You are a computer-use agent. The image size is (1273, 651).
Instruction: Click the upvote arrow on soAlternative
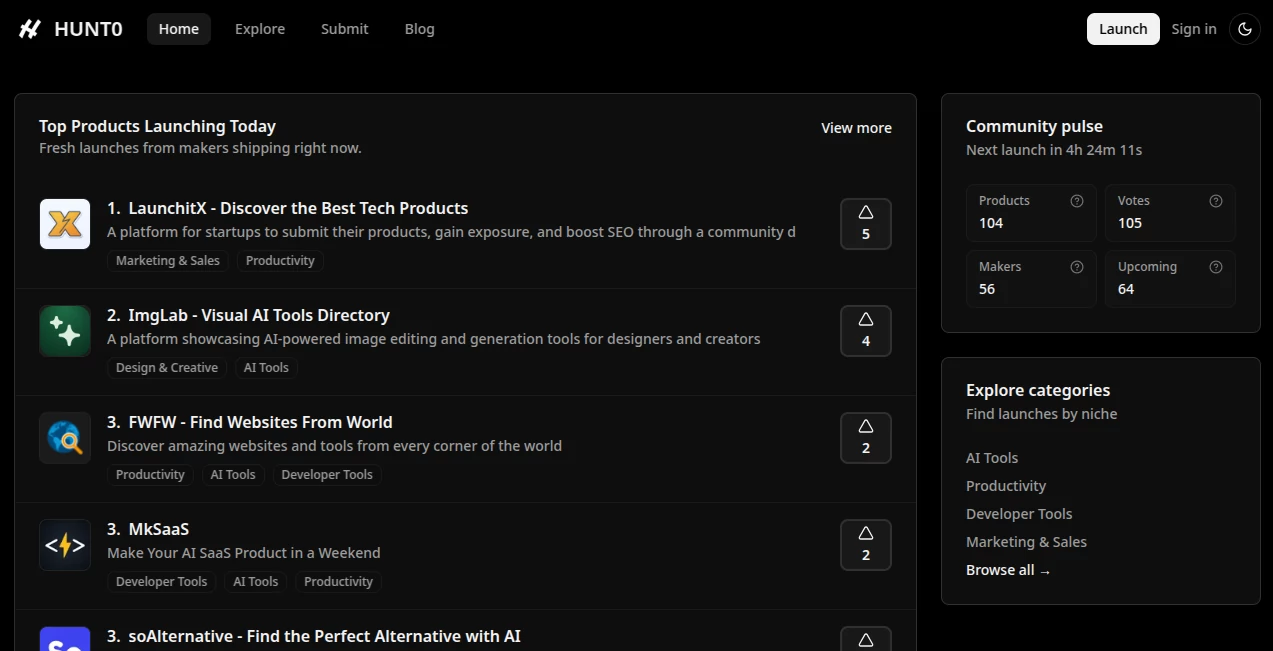tap(865, 638)
